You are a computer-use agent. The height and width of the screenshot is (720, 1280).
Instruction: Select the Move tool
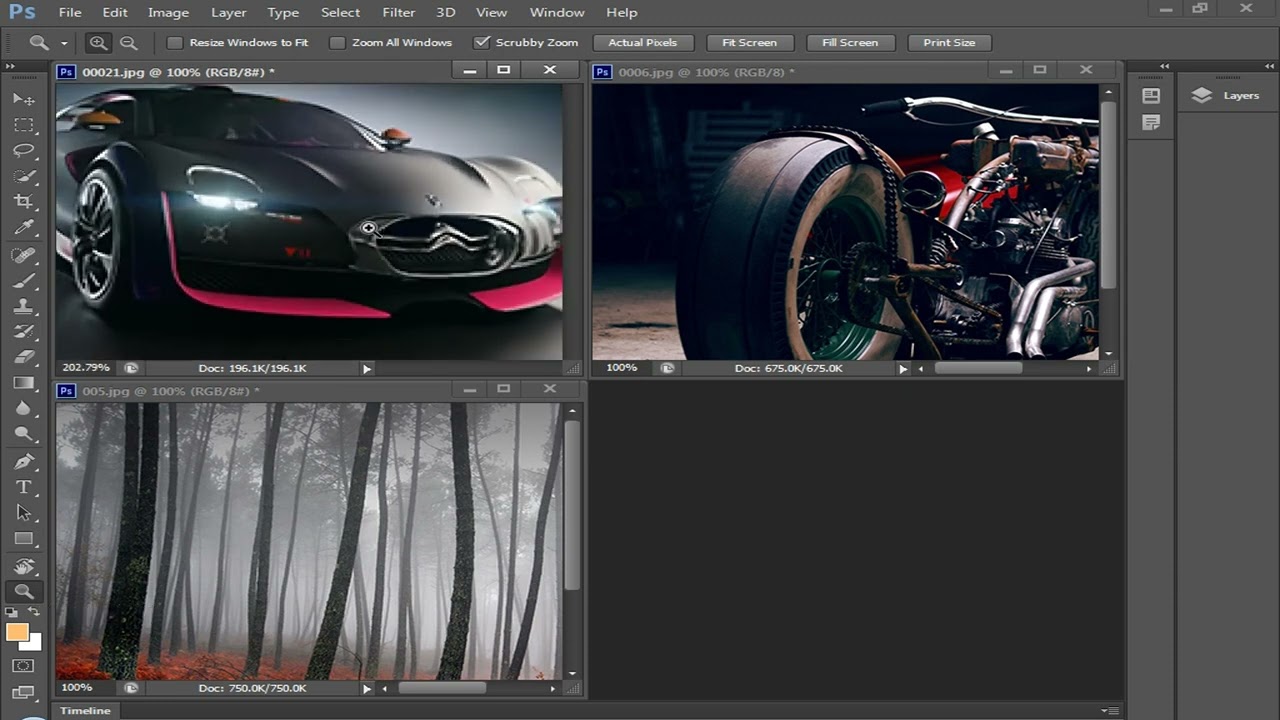pos(24,99)
